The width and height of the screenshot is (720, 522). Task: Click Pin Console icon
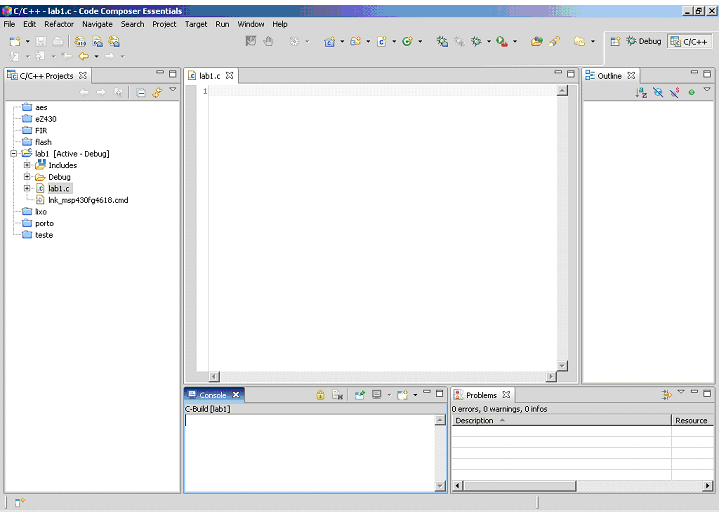(360, 395)
